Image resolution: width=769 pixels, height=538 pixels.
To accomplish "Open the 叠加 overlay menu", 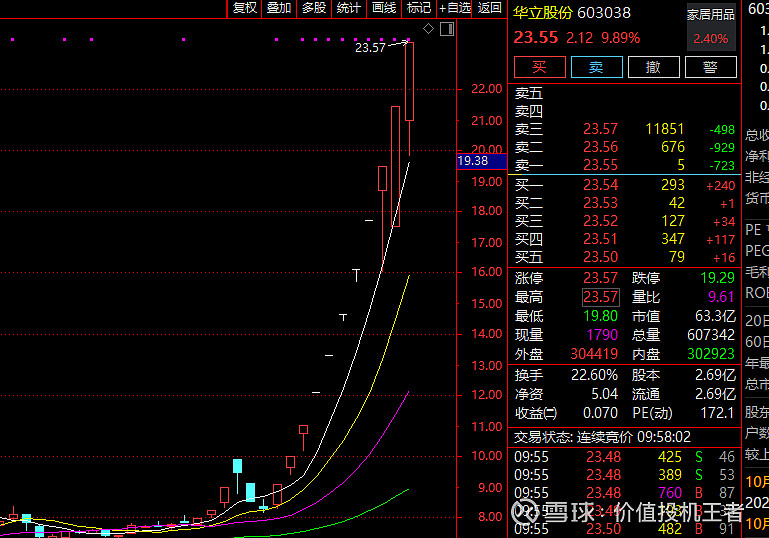I will coord(279,8).
